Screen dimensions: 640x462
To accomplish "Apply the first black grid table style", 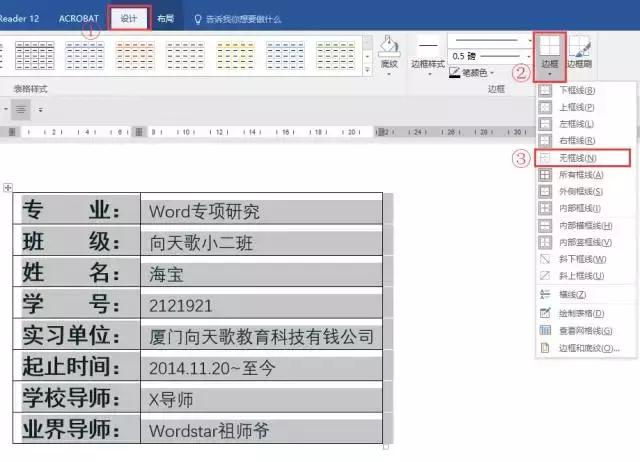I will pyautogui.click(x=35, y=56).
